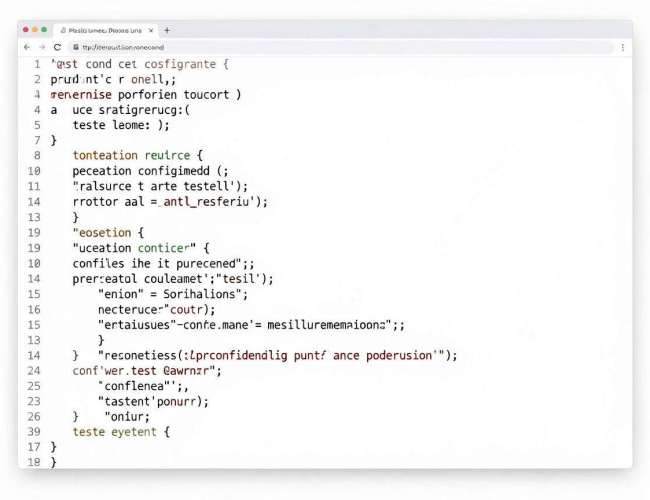Click line number 39 in the gutter

(x=34, y=432)
